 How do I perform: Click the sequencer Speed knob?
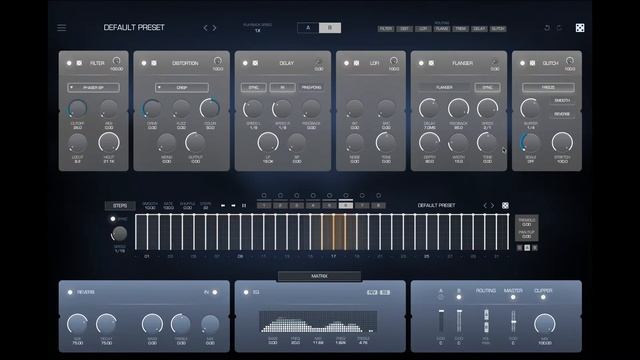pos(120,234)
